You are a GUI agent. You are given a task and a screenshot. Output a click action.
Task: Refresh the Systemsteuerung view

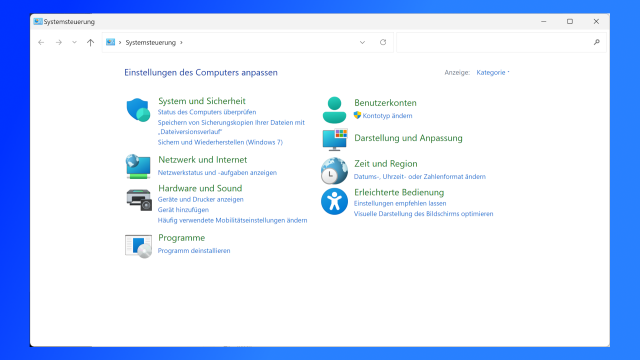pyautogui.click(x=383, y=42)
